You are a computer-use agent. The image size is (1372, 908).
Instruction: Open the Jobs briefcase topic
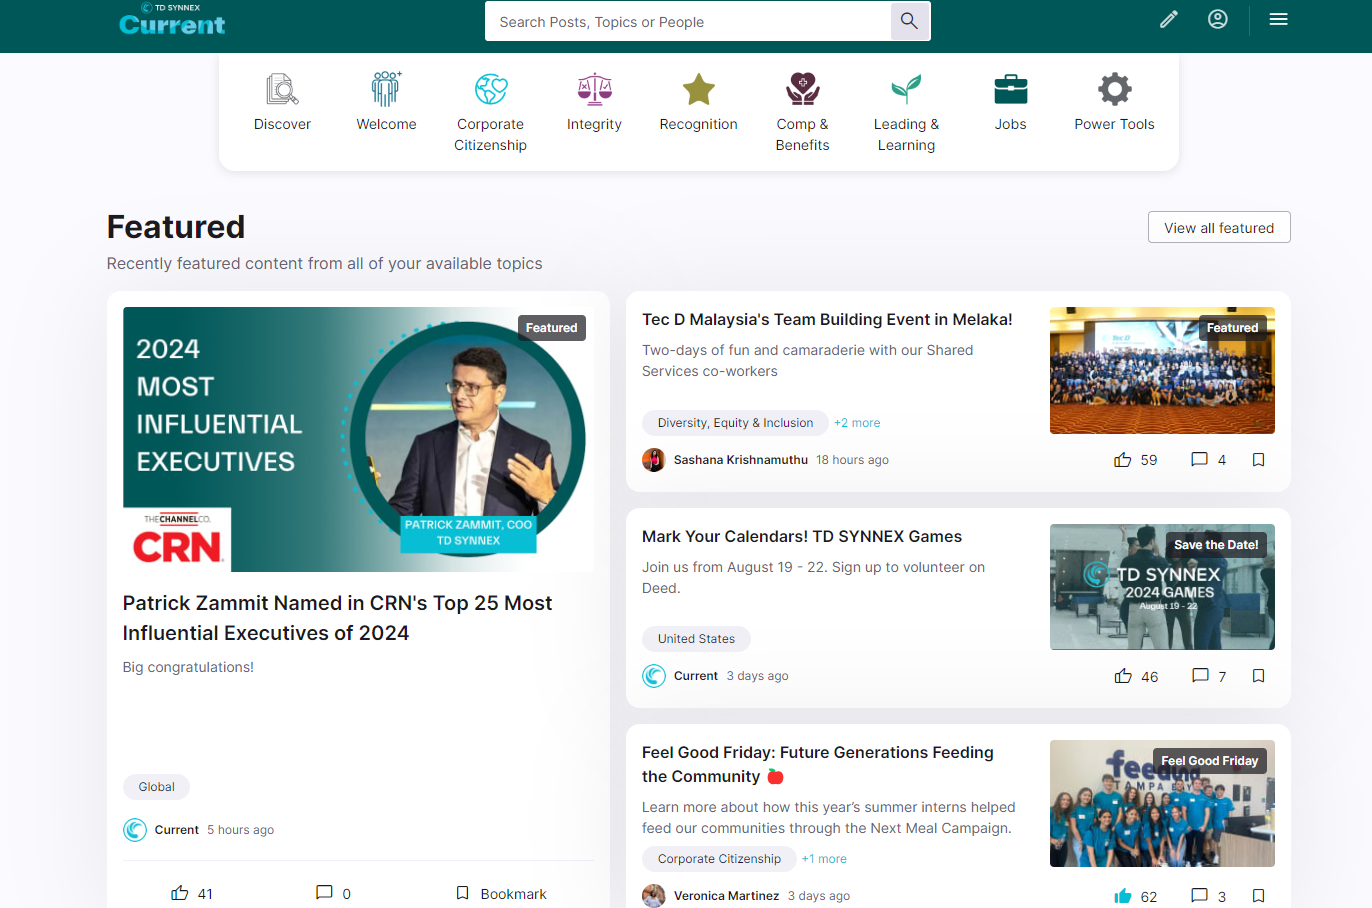tap(1010, 103)
